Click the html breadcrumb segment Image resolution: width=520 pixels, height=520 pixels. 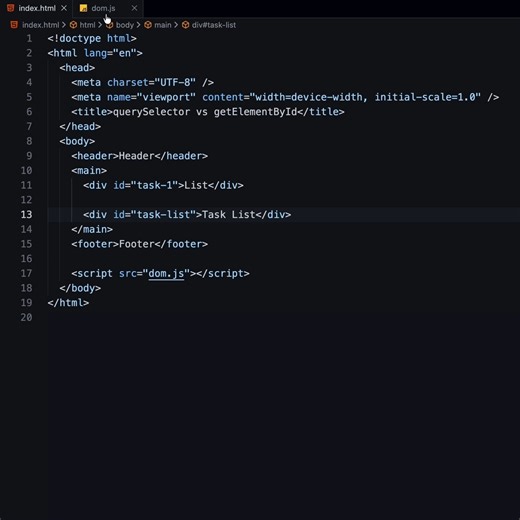coord(87,25)
